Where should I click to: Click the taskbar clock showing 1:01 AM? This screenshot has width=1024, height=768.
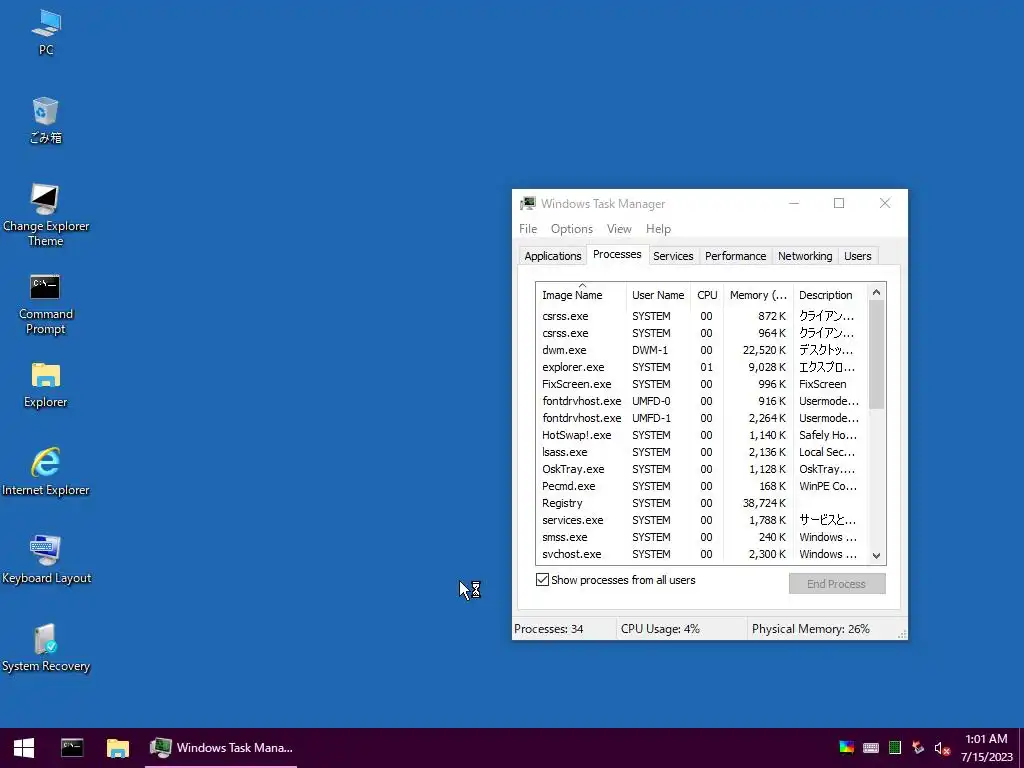pyautogui.click(x=986, y=748)
